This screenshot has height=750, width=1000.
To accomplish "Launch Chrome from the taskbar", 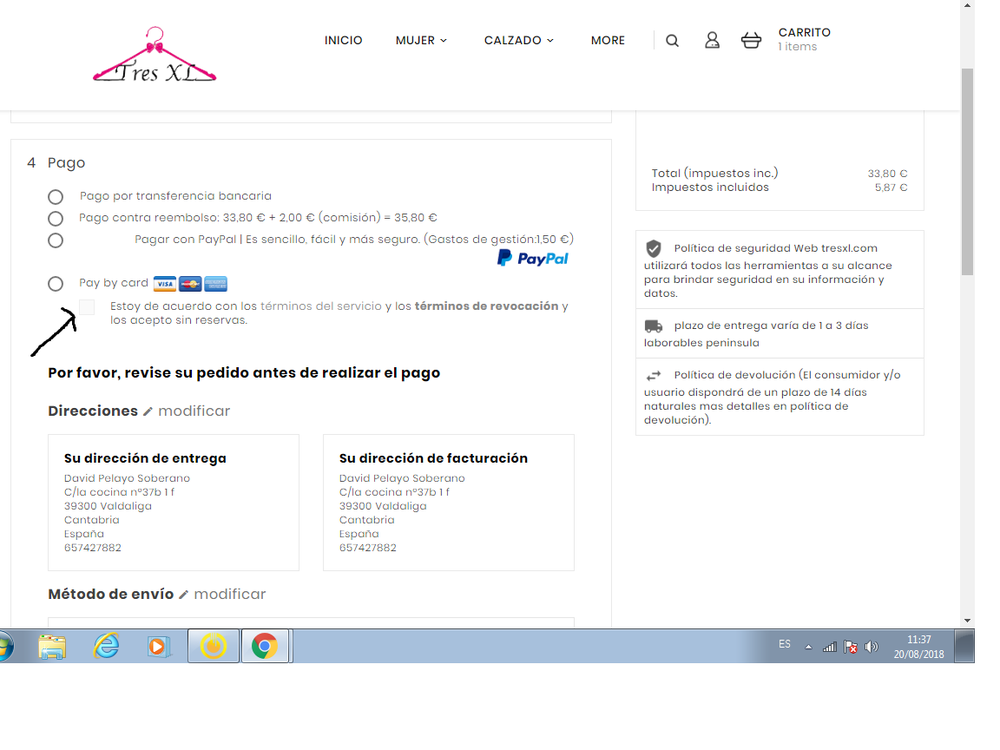I will pos(265,646).
